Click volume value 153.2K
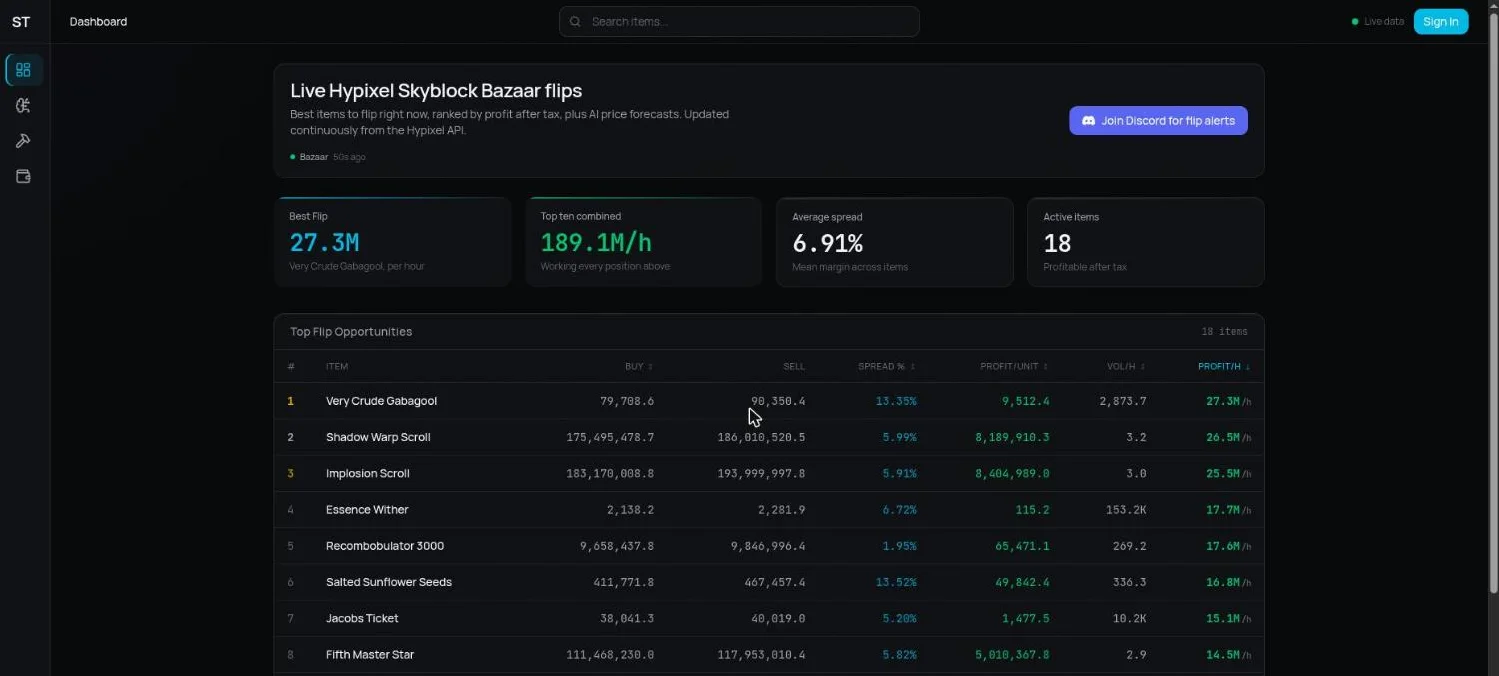This screenshot has width=1499, height=676. (1126, 510)
